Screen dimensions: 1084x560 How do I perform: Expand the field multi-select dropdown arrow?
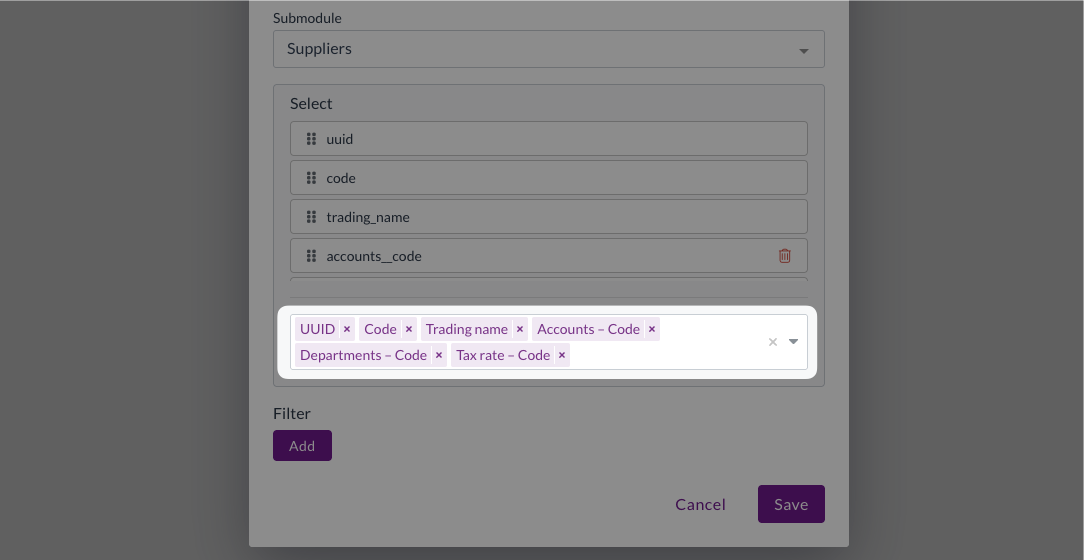click(x=794, y=342)
